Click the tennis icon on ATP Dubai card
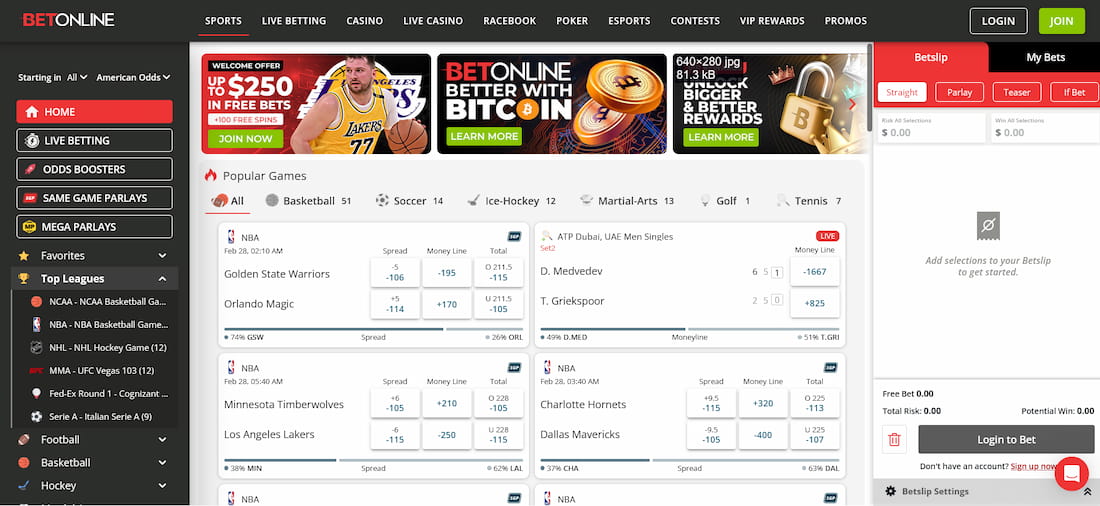Image resolution: width=1100 pixels, height=506 pixels. [546, 237]
